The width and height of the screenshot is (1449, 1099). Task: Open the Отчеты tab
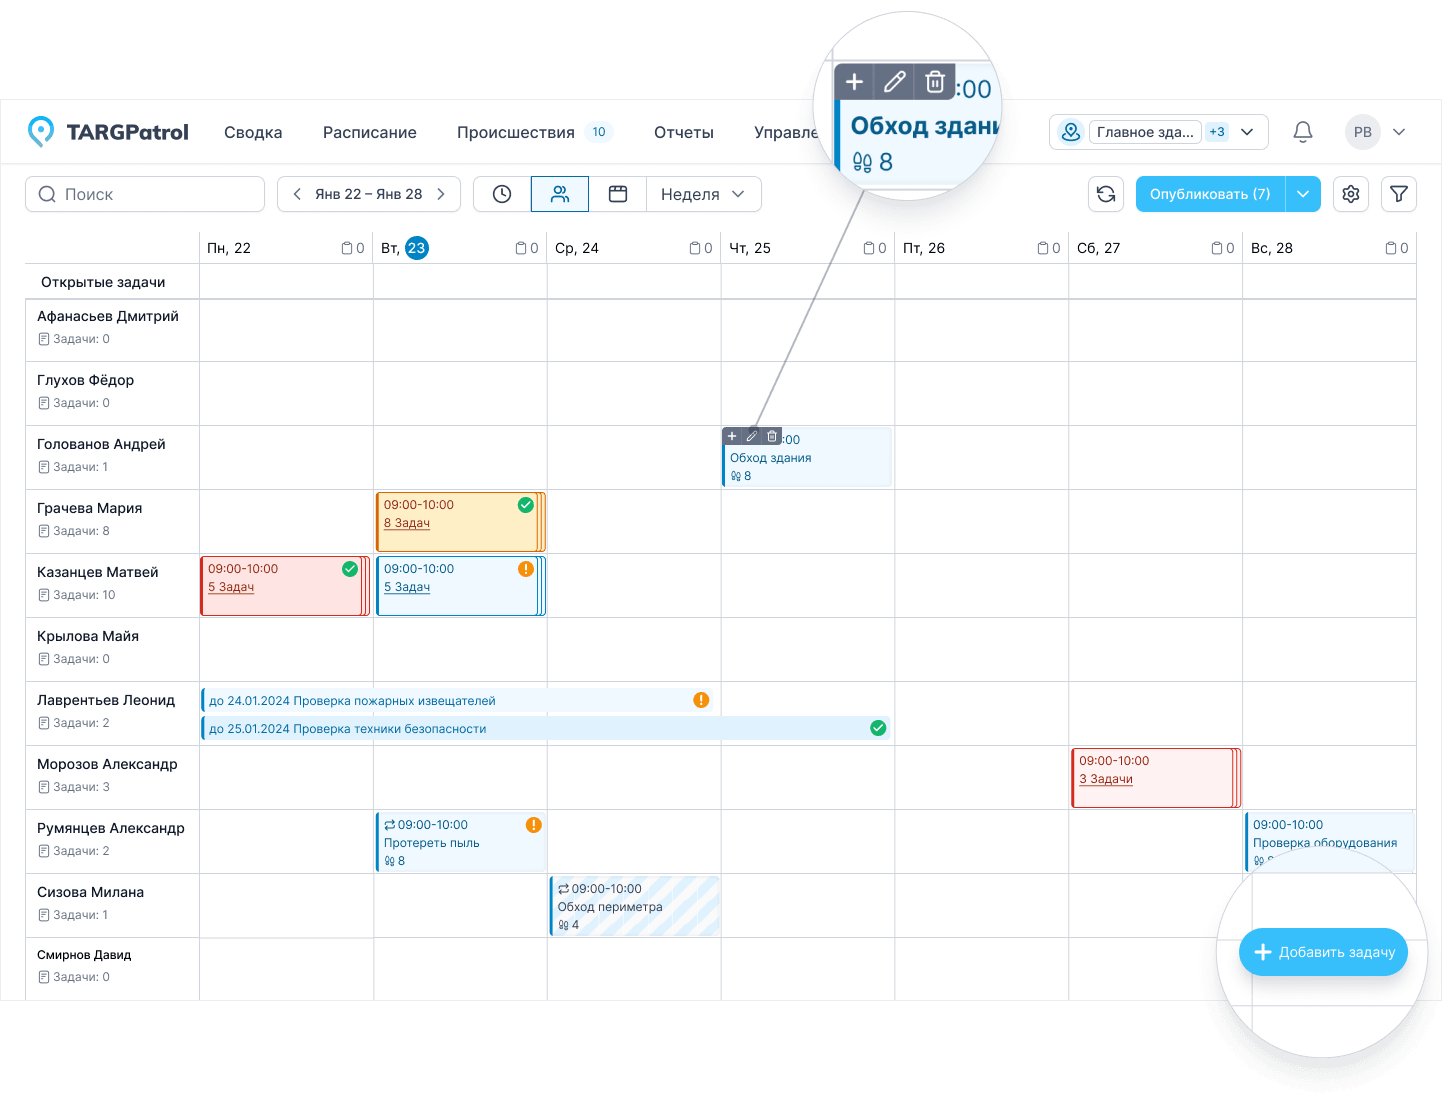click(x=684, y=132)
